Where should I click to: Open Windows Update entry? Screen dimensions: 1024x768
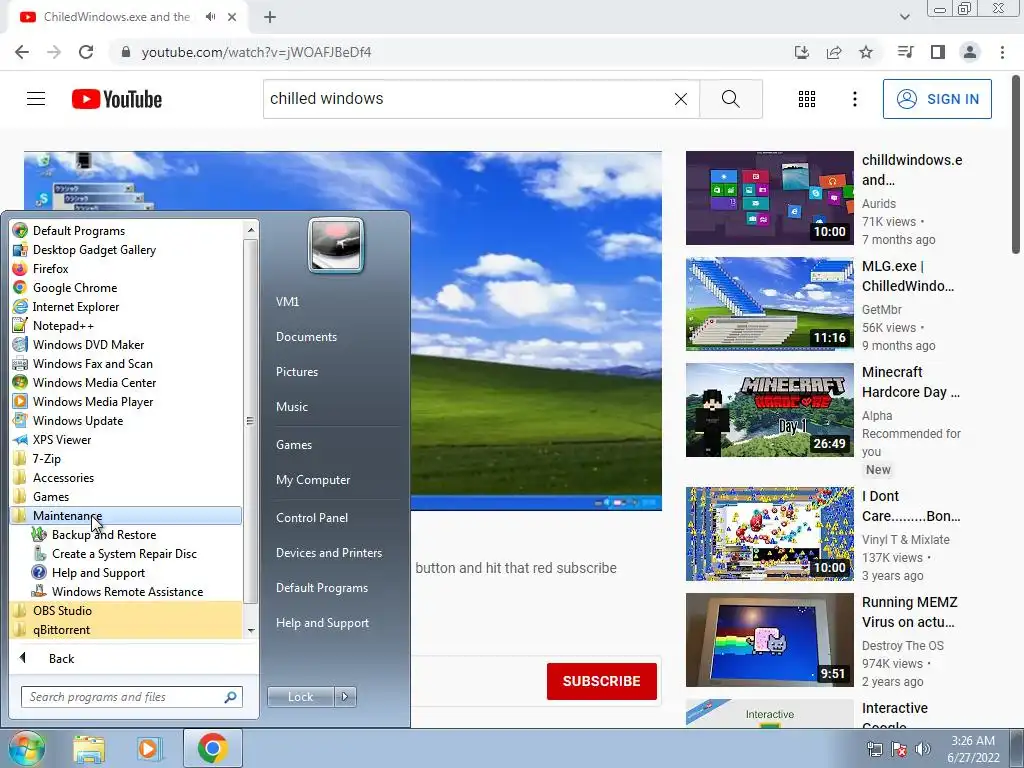(x=126, y=421)
